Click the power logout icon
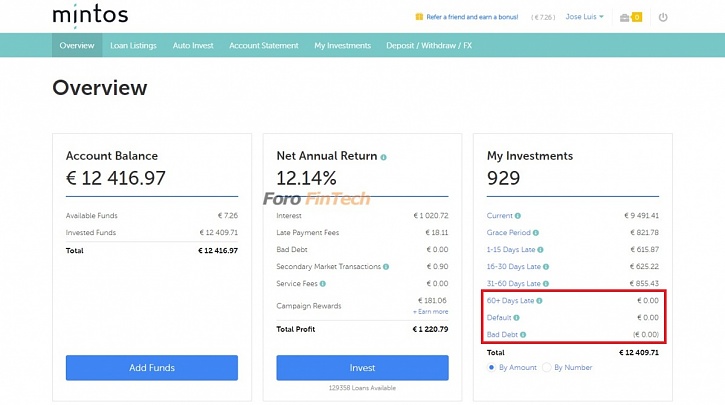 tap(663, 18)
